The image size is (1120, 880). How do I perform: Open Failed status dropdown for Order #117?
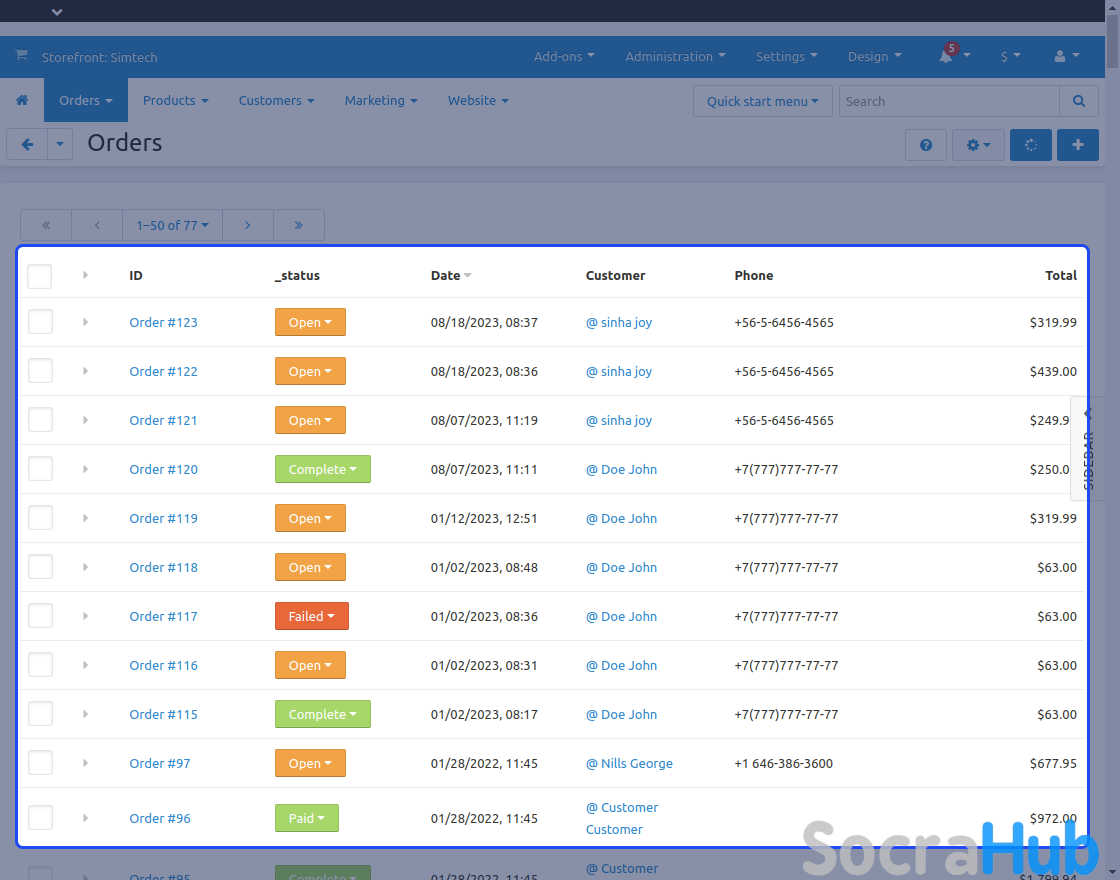click(x=311, y=616)
